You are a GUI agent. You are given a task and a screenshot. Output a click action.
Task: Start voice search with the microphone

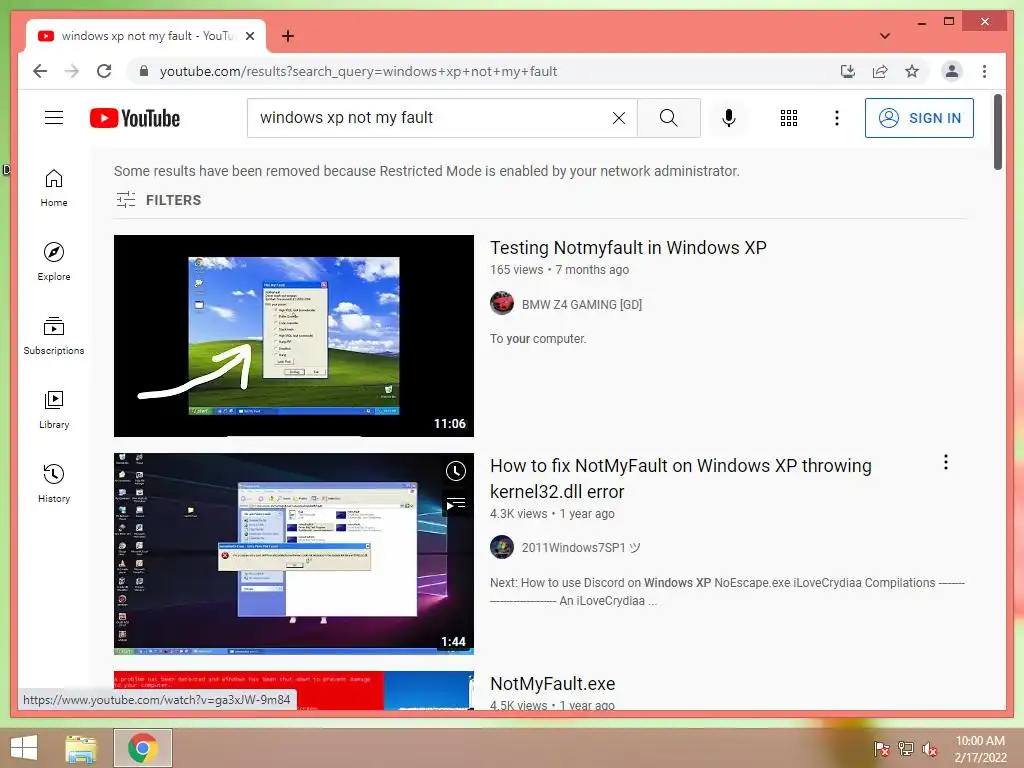click(729, 118)
